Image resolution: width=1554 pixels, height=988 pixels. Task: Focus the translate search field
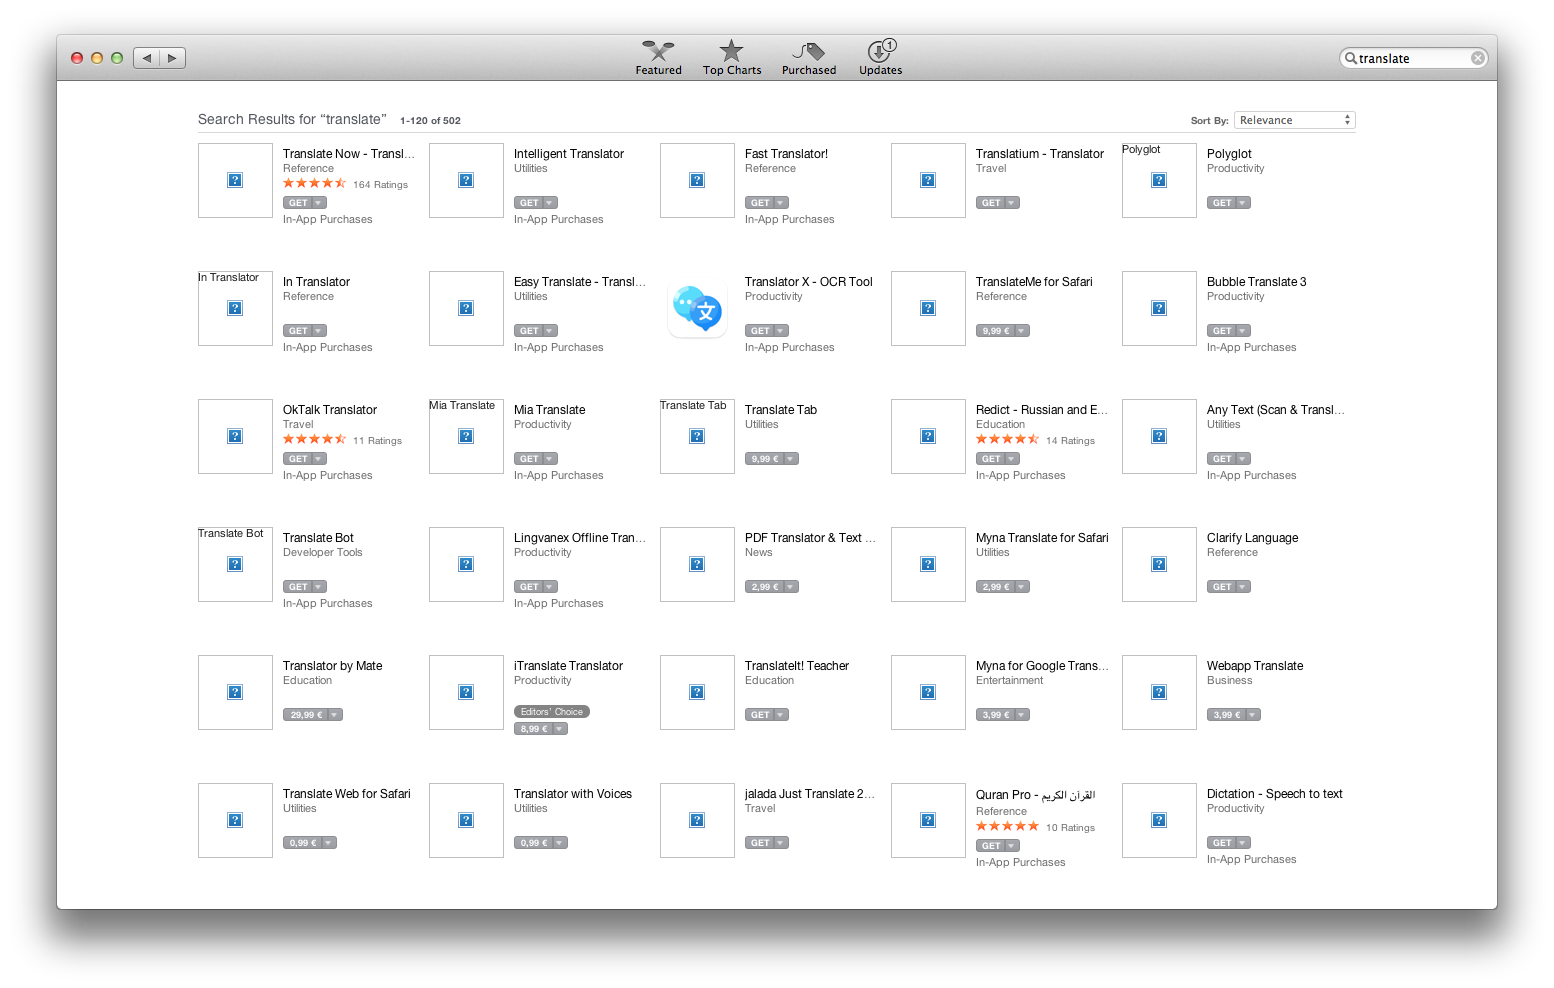(1411, 58)
